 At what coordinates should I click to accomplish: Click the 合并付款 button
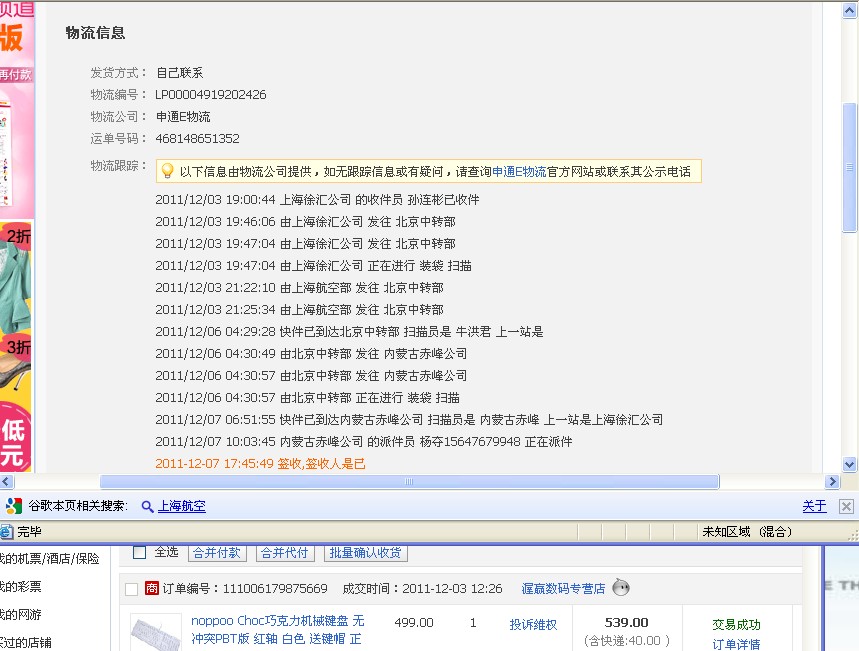[x=217, y=552]
